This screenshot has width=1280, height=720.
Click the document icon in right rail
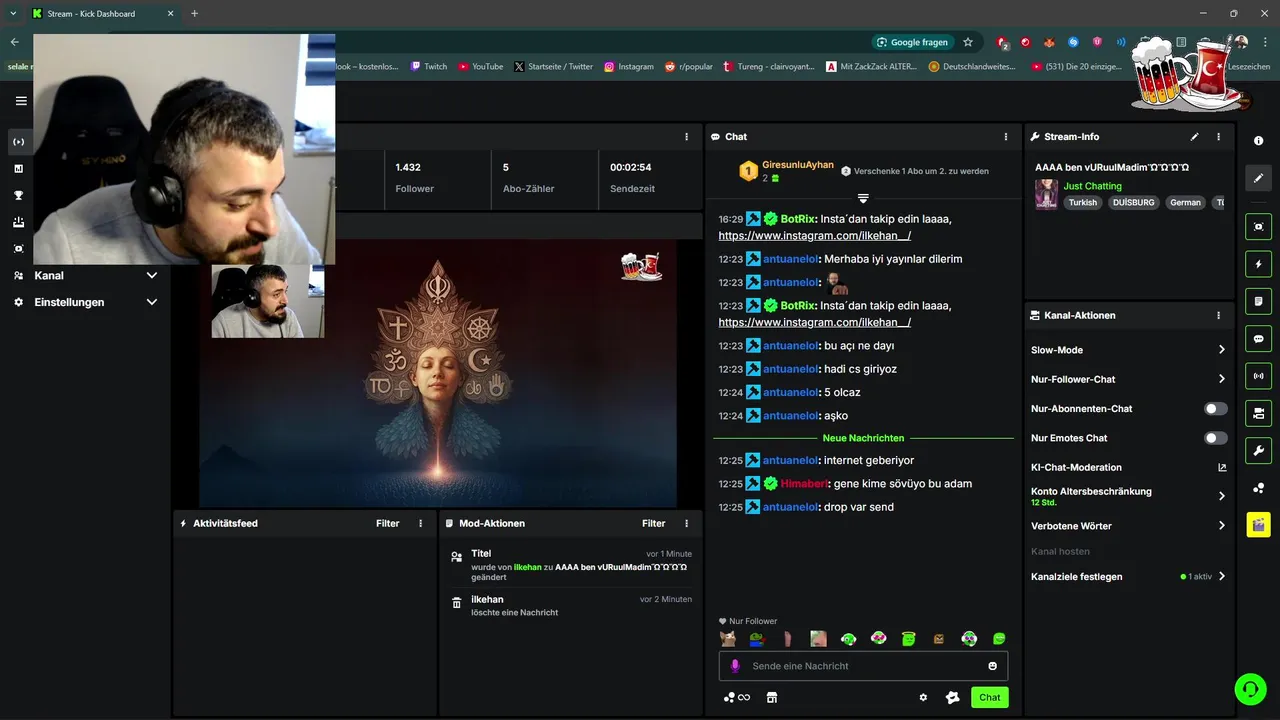click(1258, 301)
